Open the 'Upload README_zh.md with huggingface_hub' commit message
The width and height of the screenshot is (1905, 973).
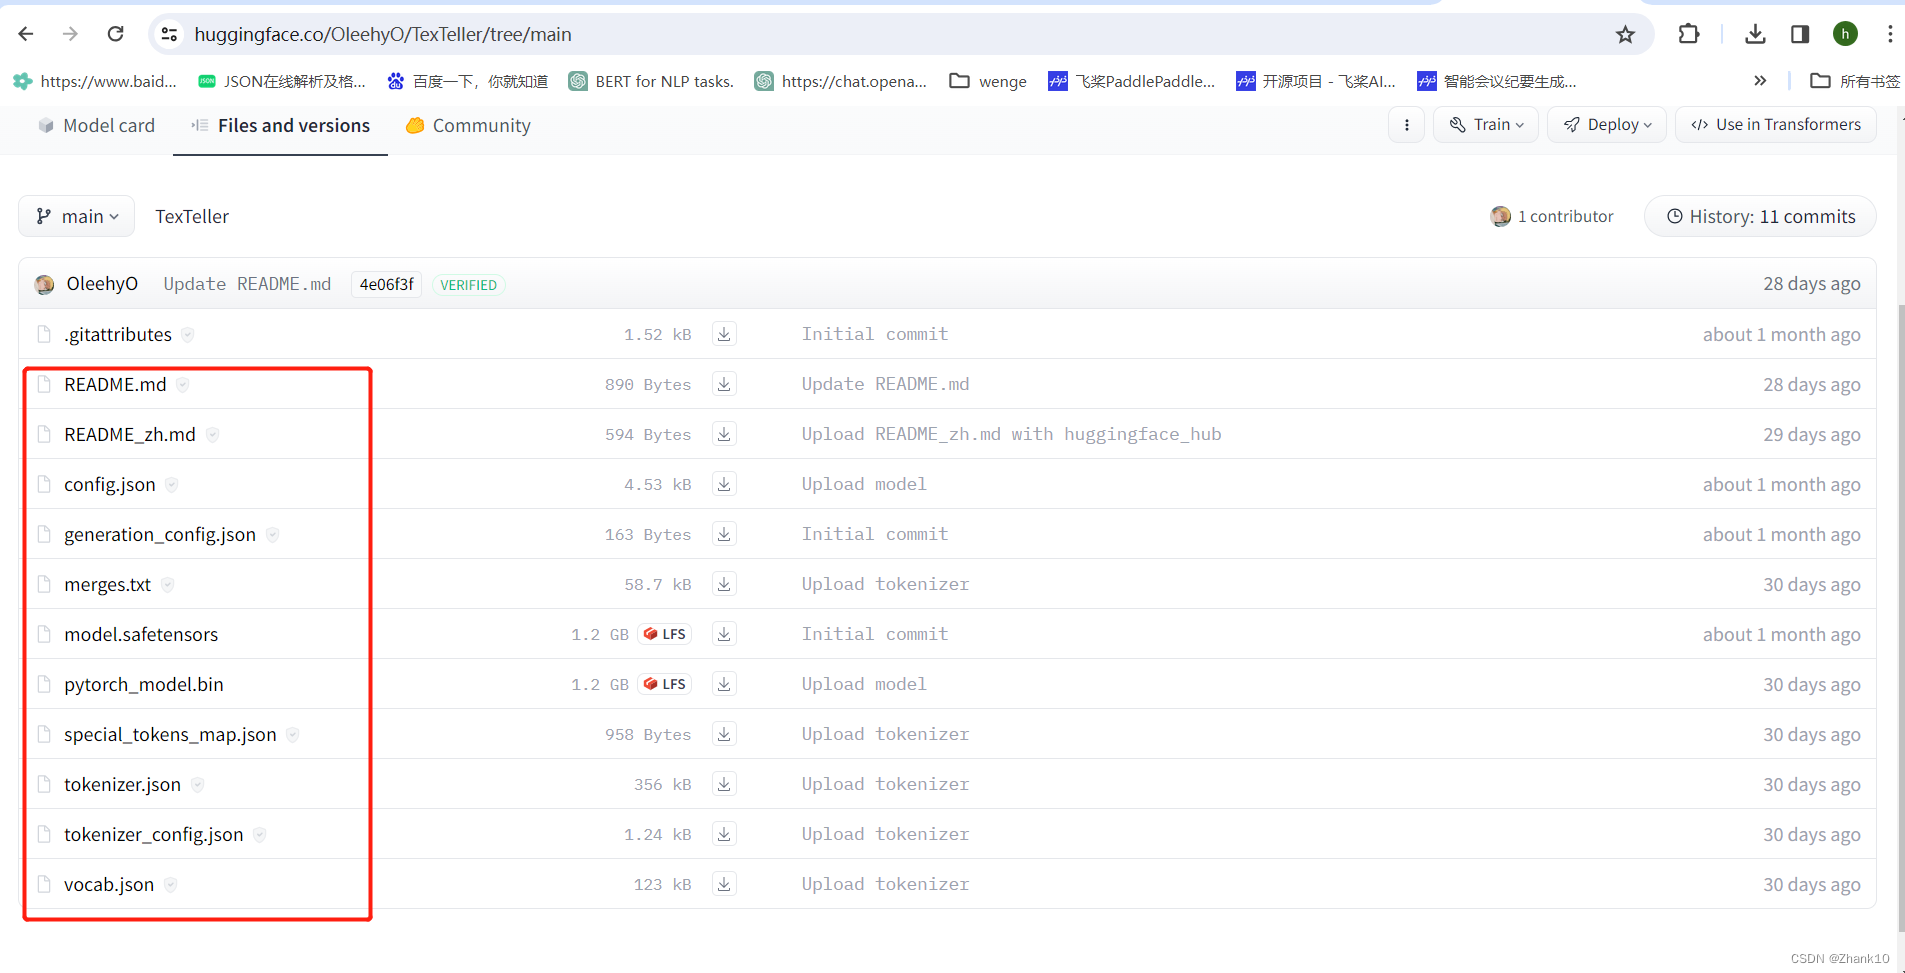click(1011, 434)
